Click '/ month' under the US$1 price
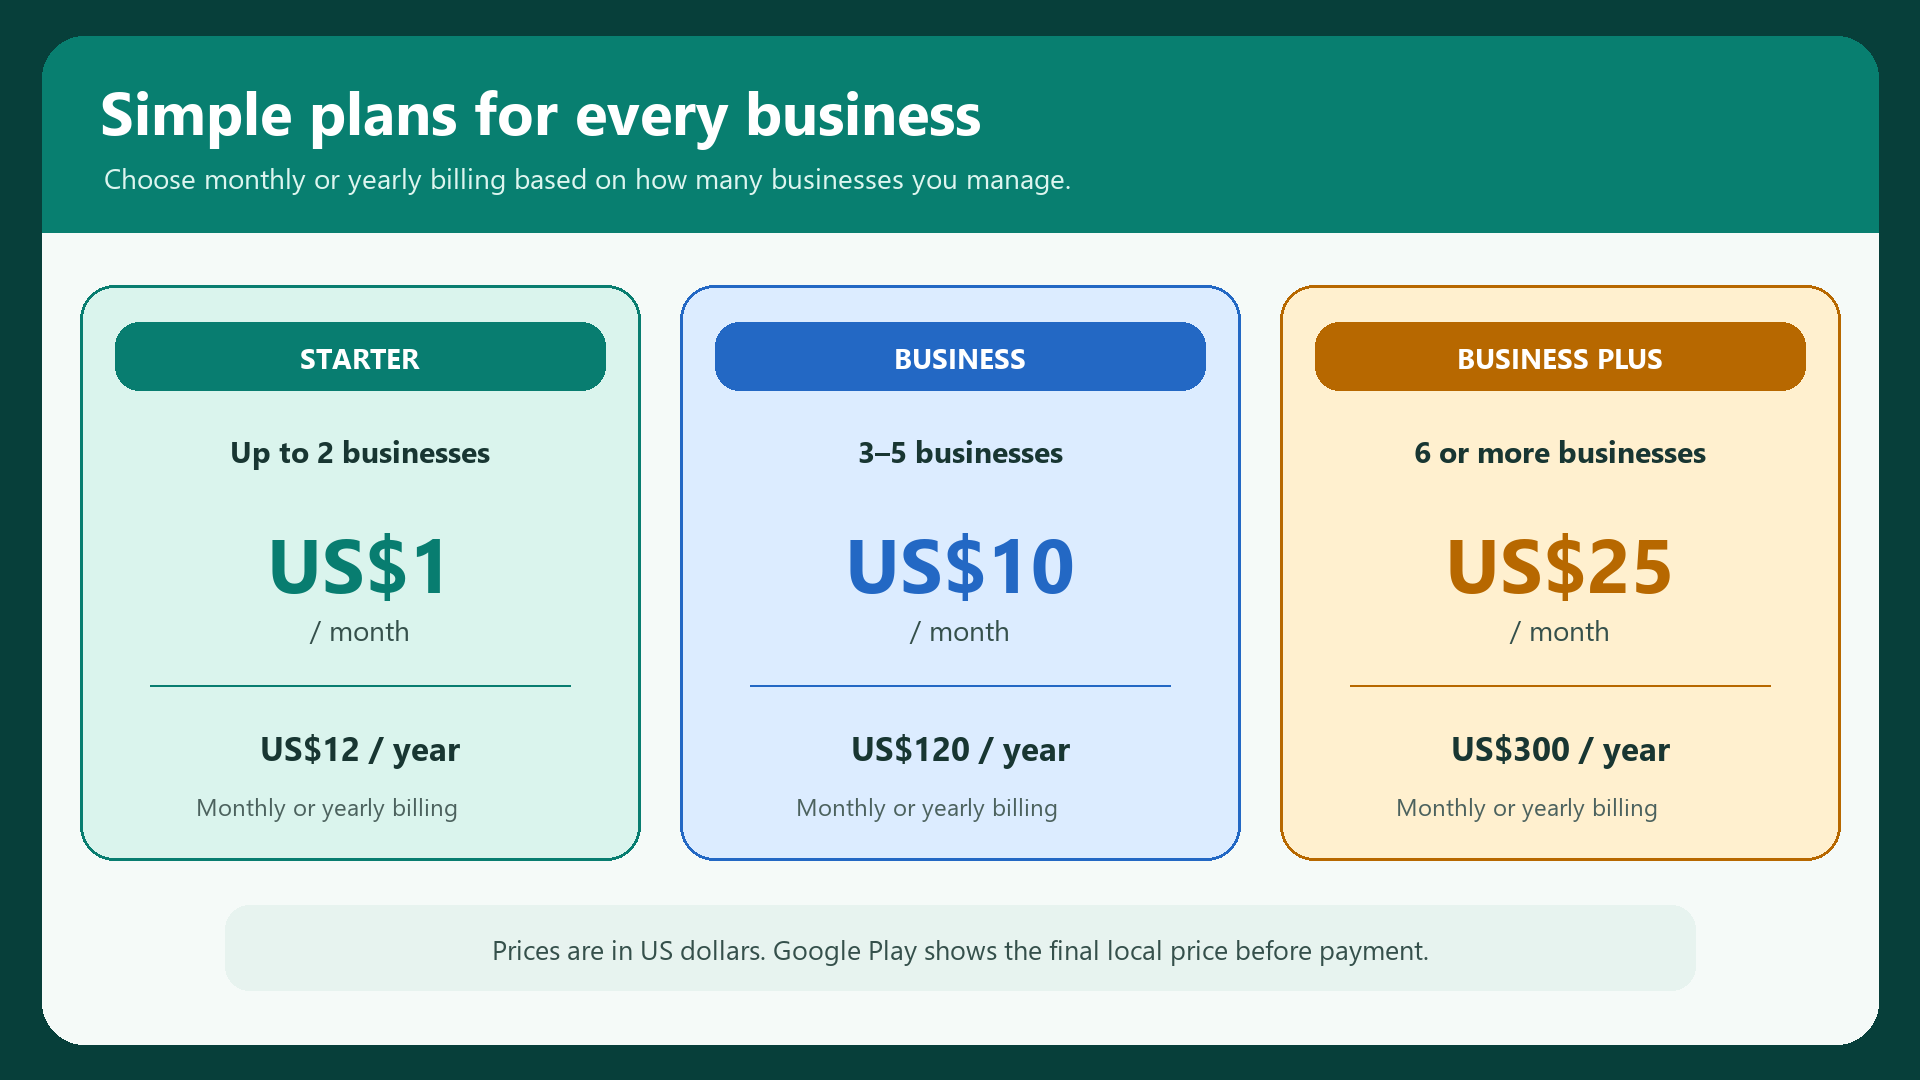This screenshot has height=1080, width=1920. coord(360,632)
